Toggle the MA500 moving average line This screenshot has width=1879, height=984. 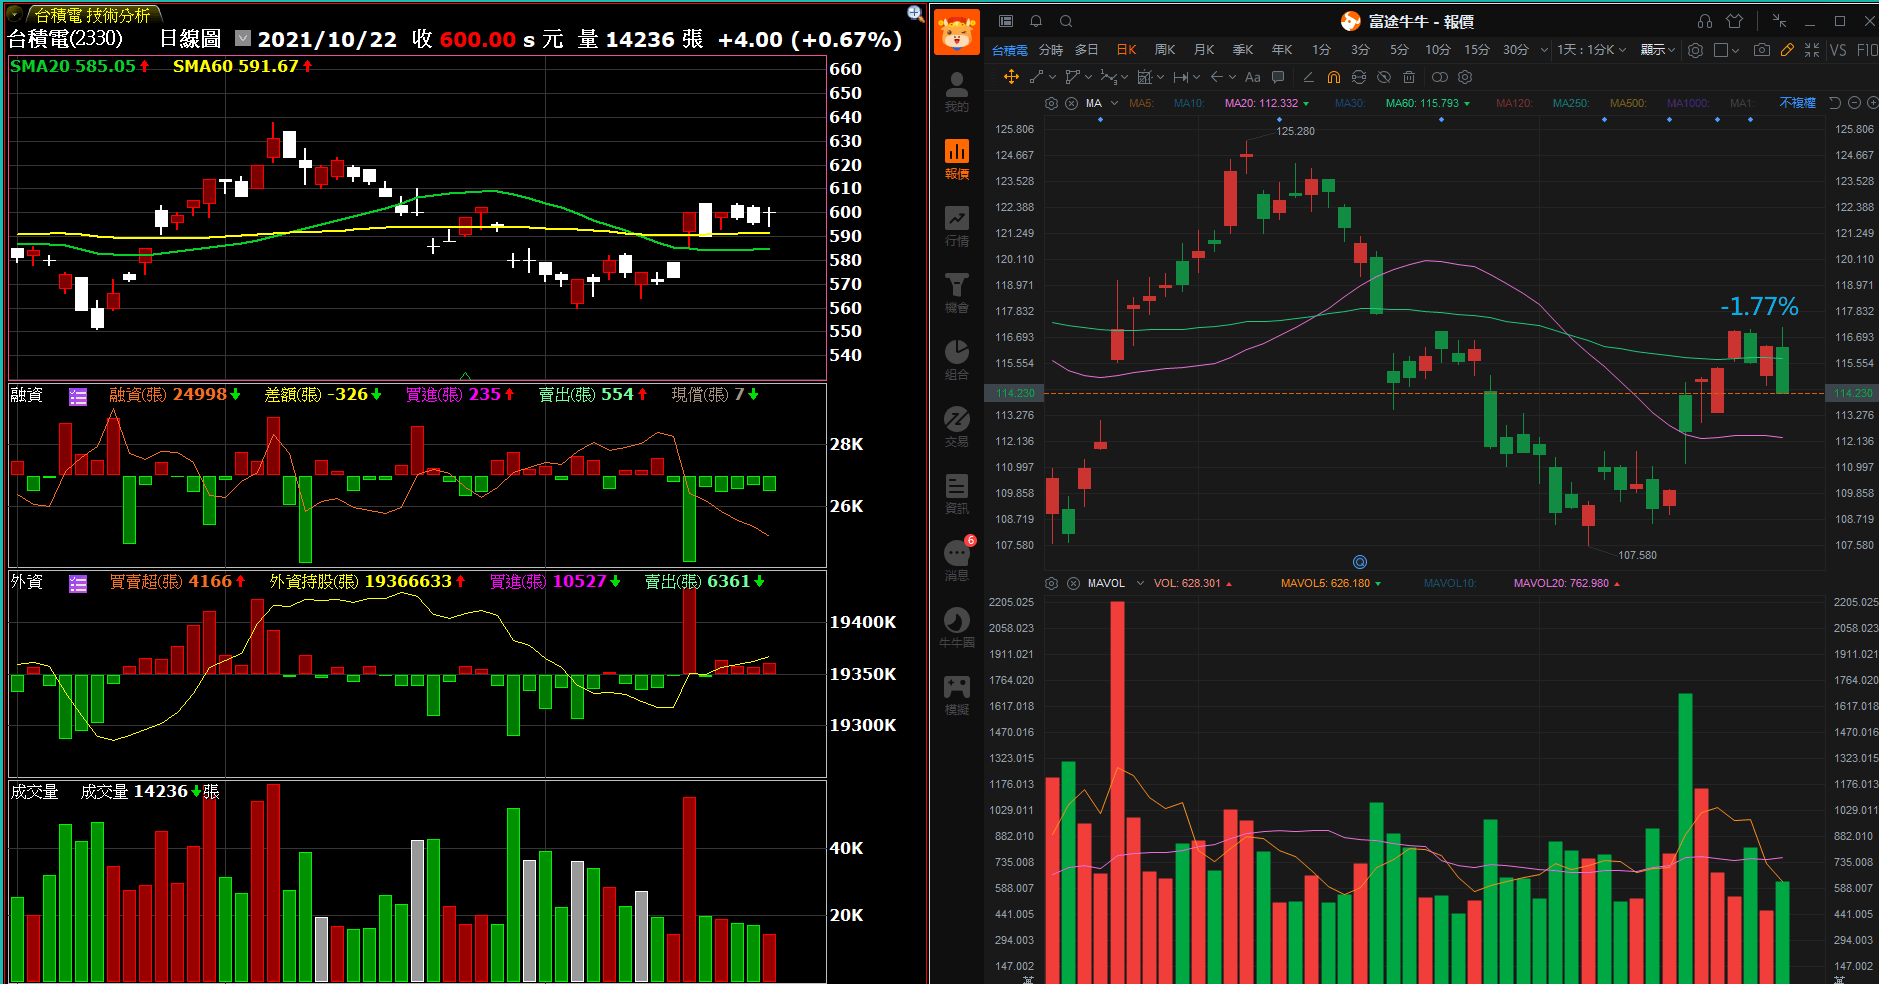point(1628,103)
